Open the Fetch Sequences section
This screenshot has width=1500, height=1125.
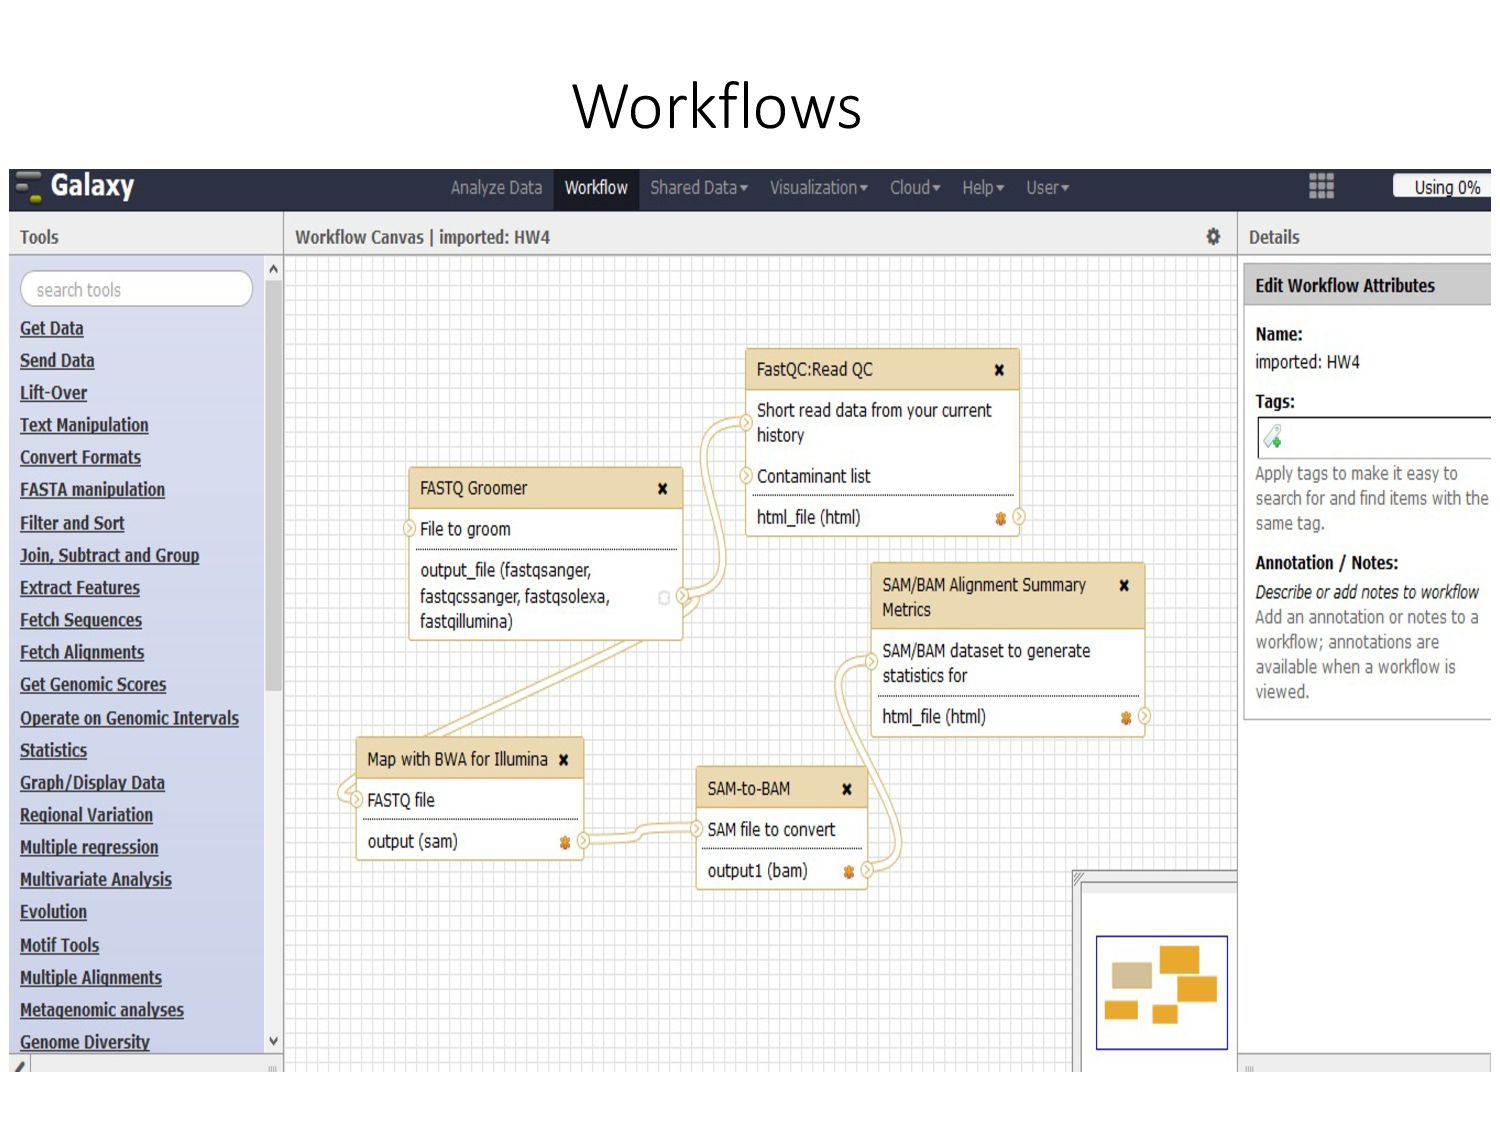[x=81, y=620]
